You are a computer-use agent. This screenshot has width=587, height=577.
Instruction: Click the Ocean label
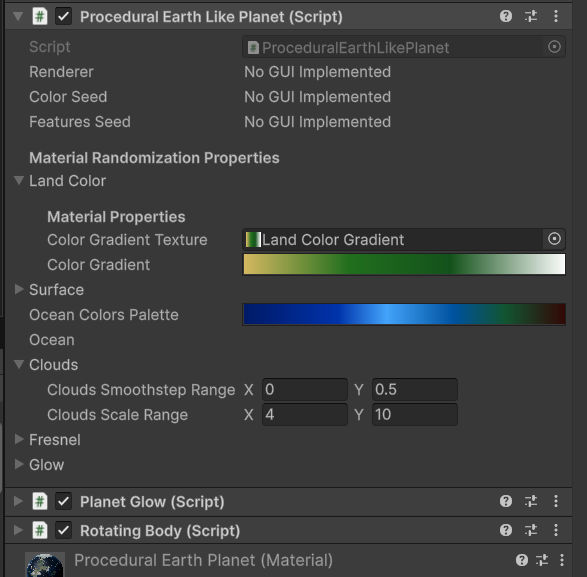coord(52,340)
